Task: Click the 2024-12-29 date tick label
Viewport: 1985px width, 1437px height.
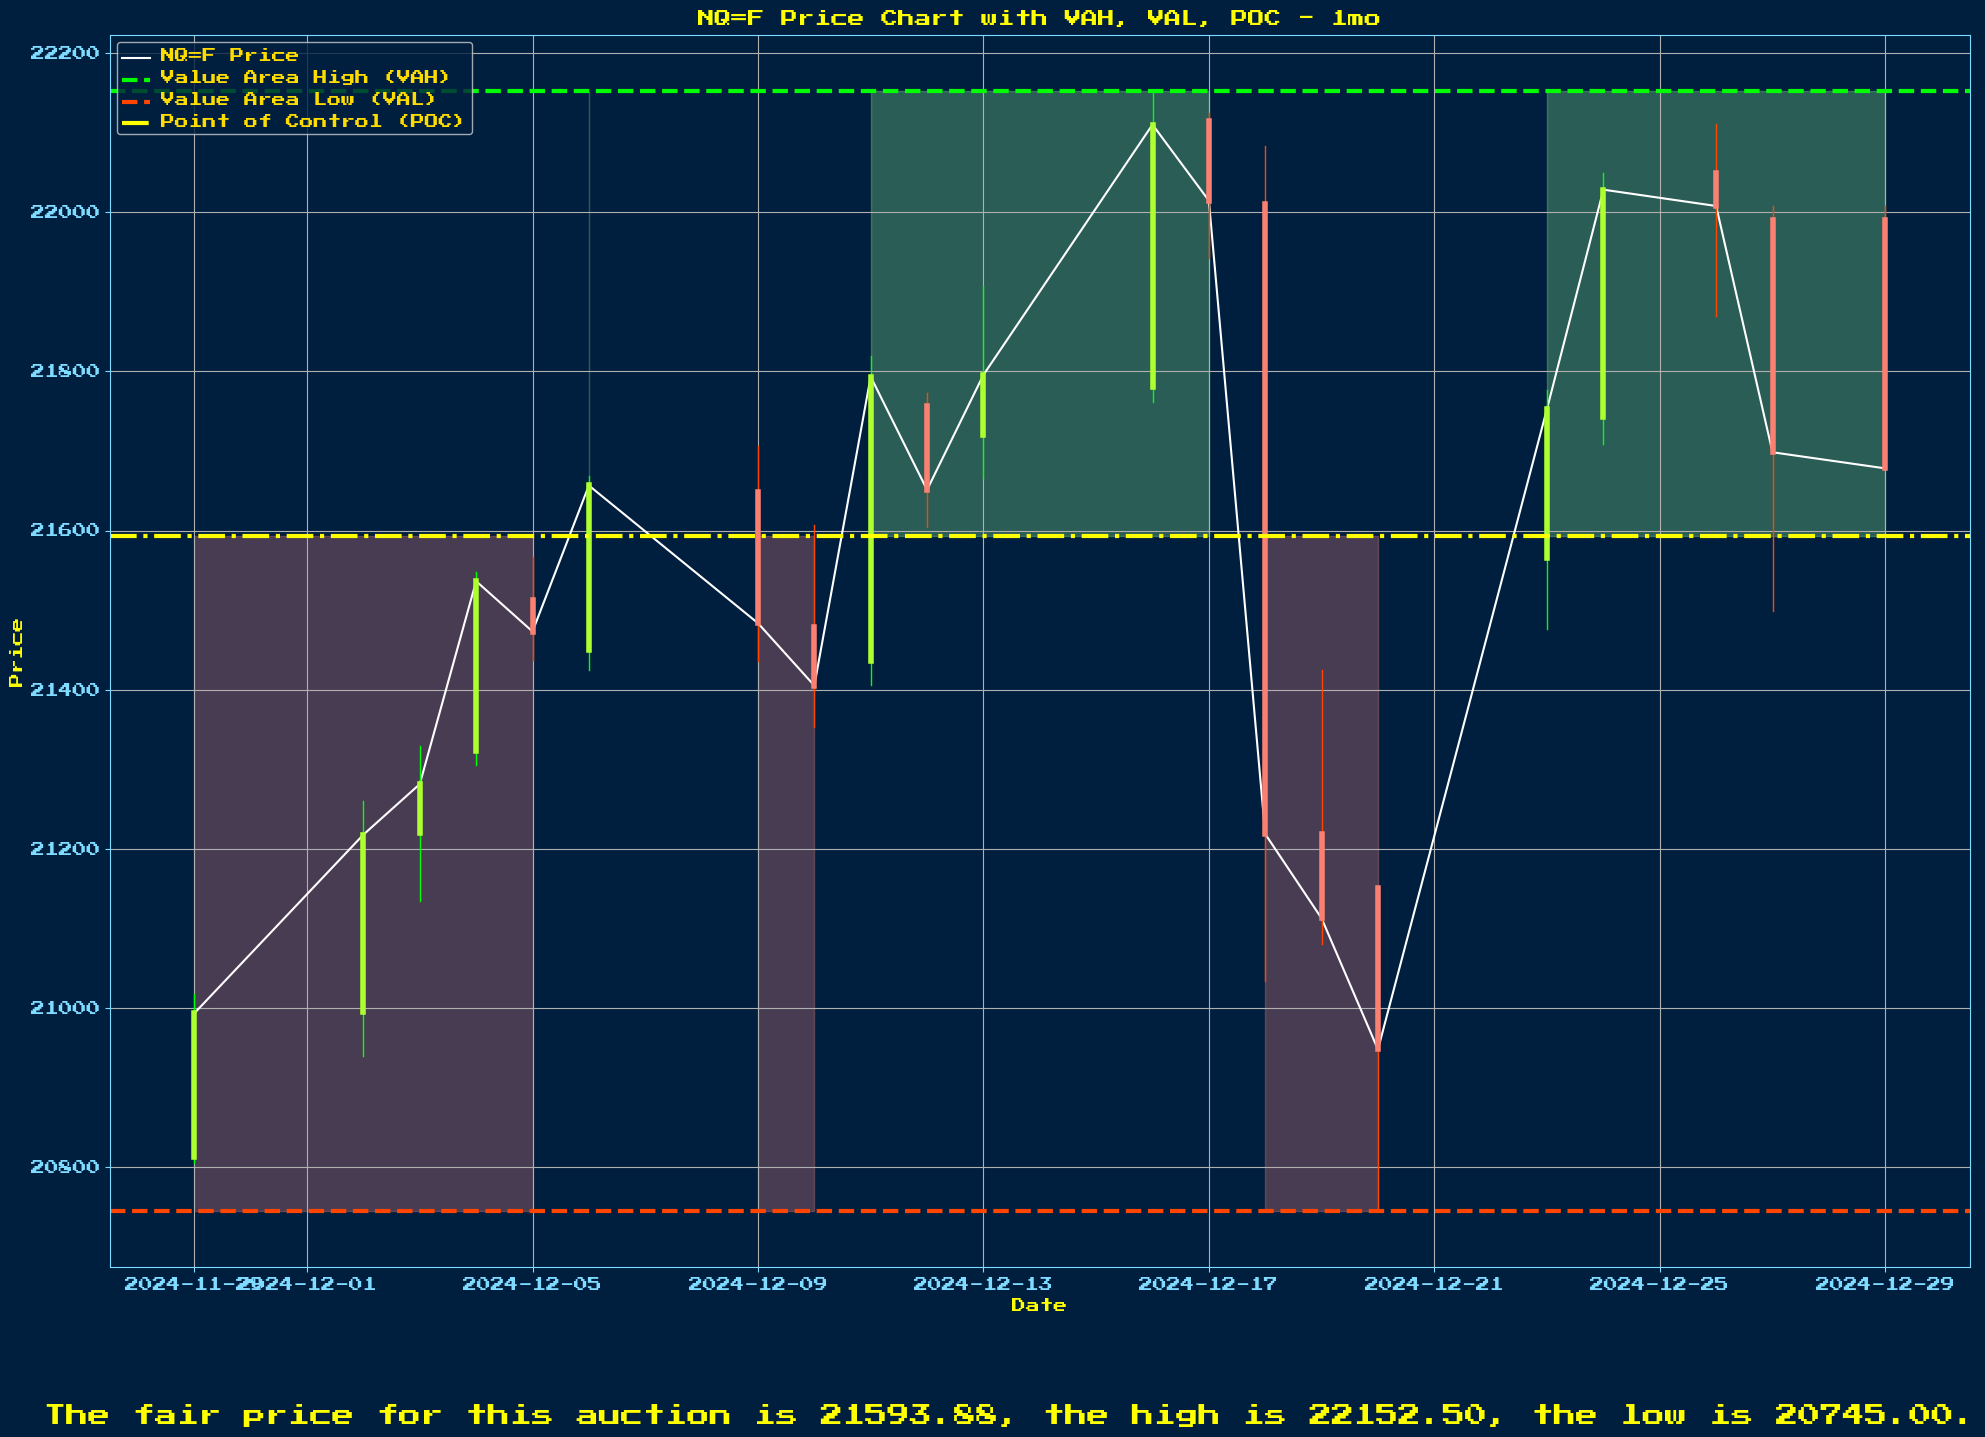Action: (x=1884, y=1284)
